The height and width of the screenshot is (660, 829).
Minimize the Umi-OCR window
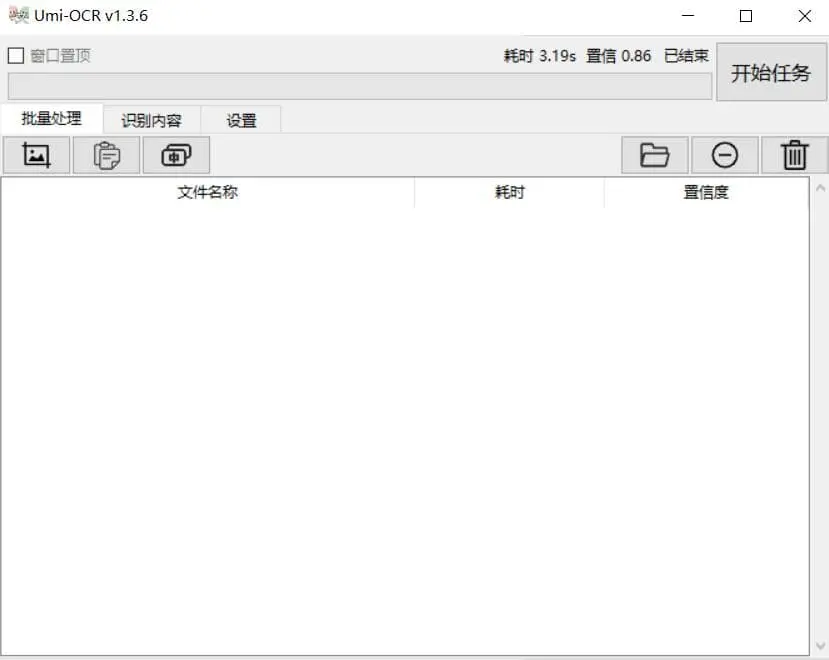(688, 16)
